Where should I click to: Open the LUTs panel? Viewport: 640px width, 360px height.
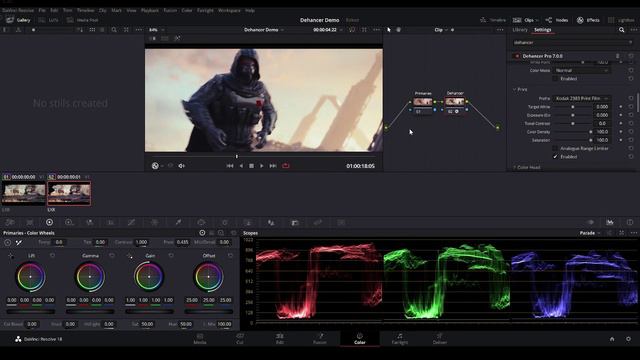(x=49, y=20)
